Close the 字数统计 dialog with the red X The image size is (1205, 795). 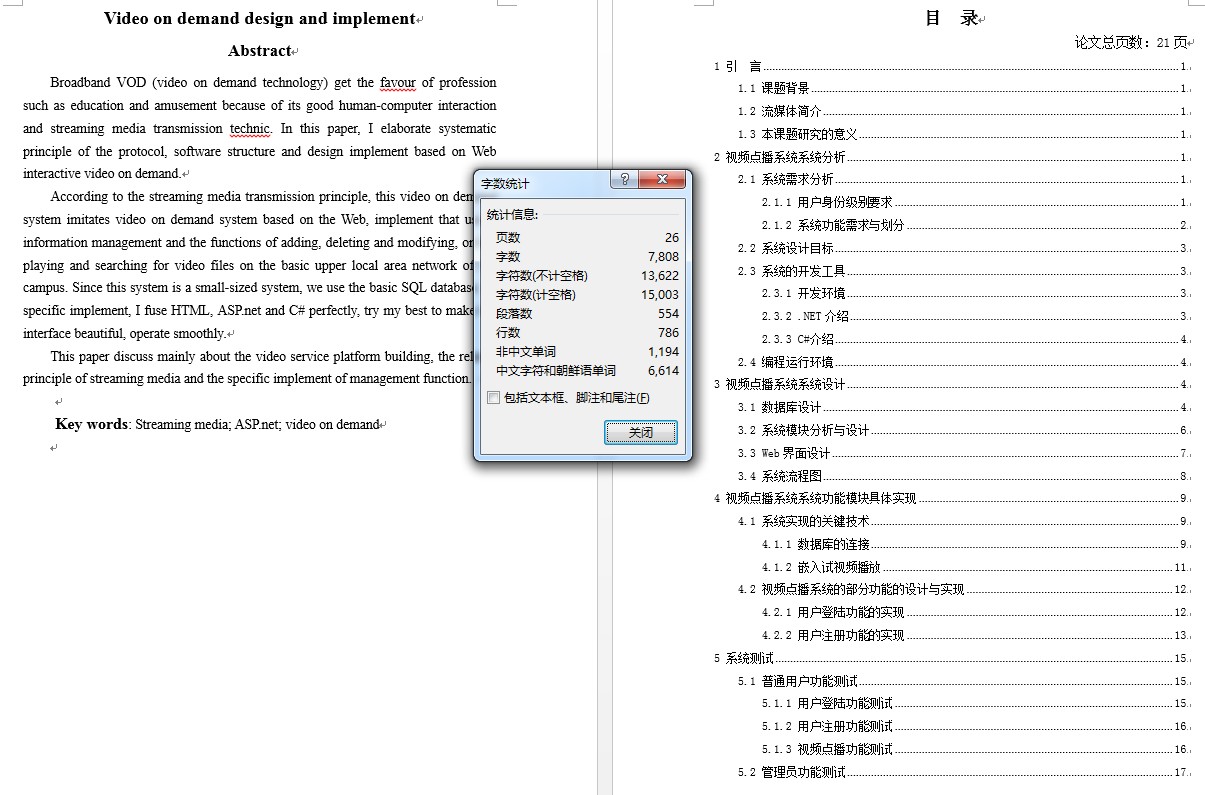click(x=661, y=179)
